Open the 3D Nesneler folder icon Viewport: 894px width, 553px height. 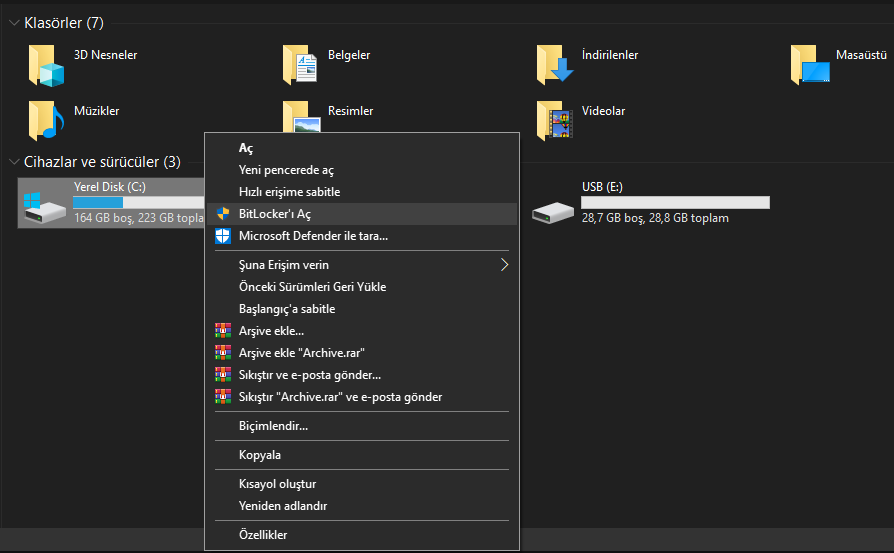(x=46, y=66)
